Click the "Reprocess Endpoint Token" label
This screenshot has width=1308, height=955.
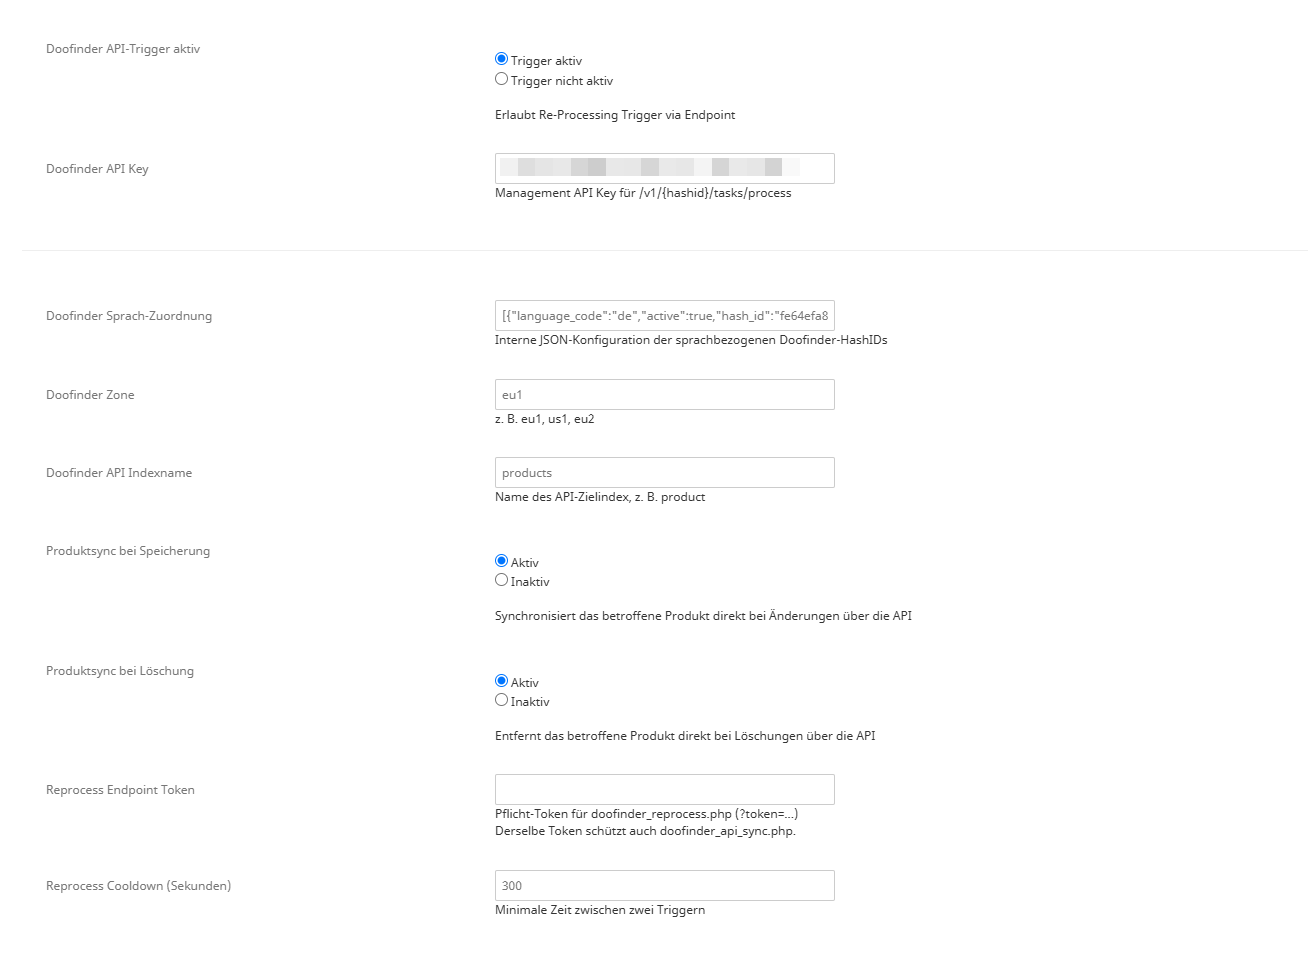coord(120,790)
